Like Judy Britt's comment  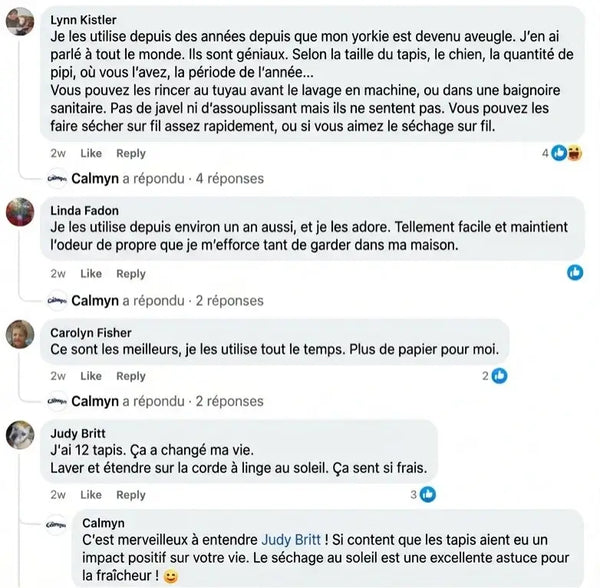tap(91, 495)
